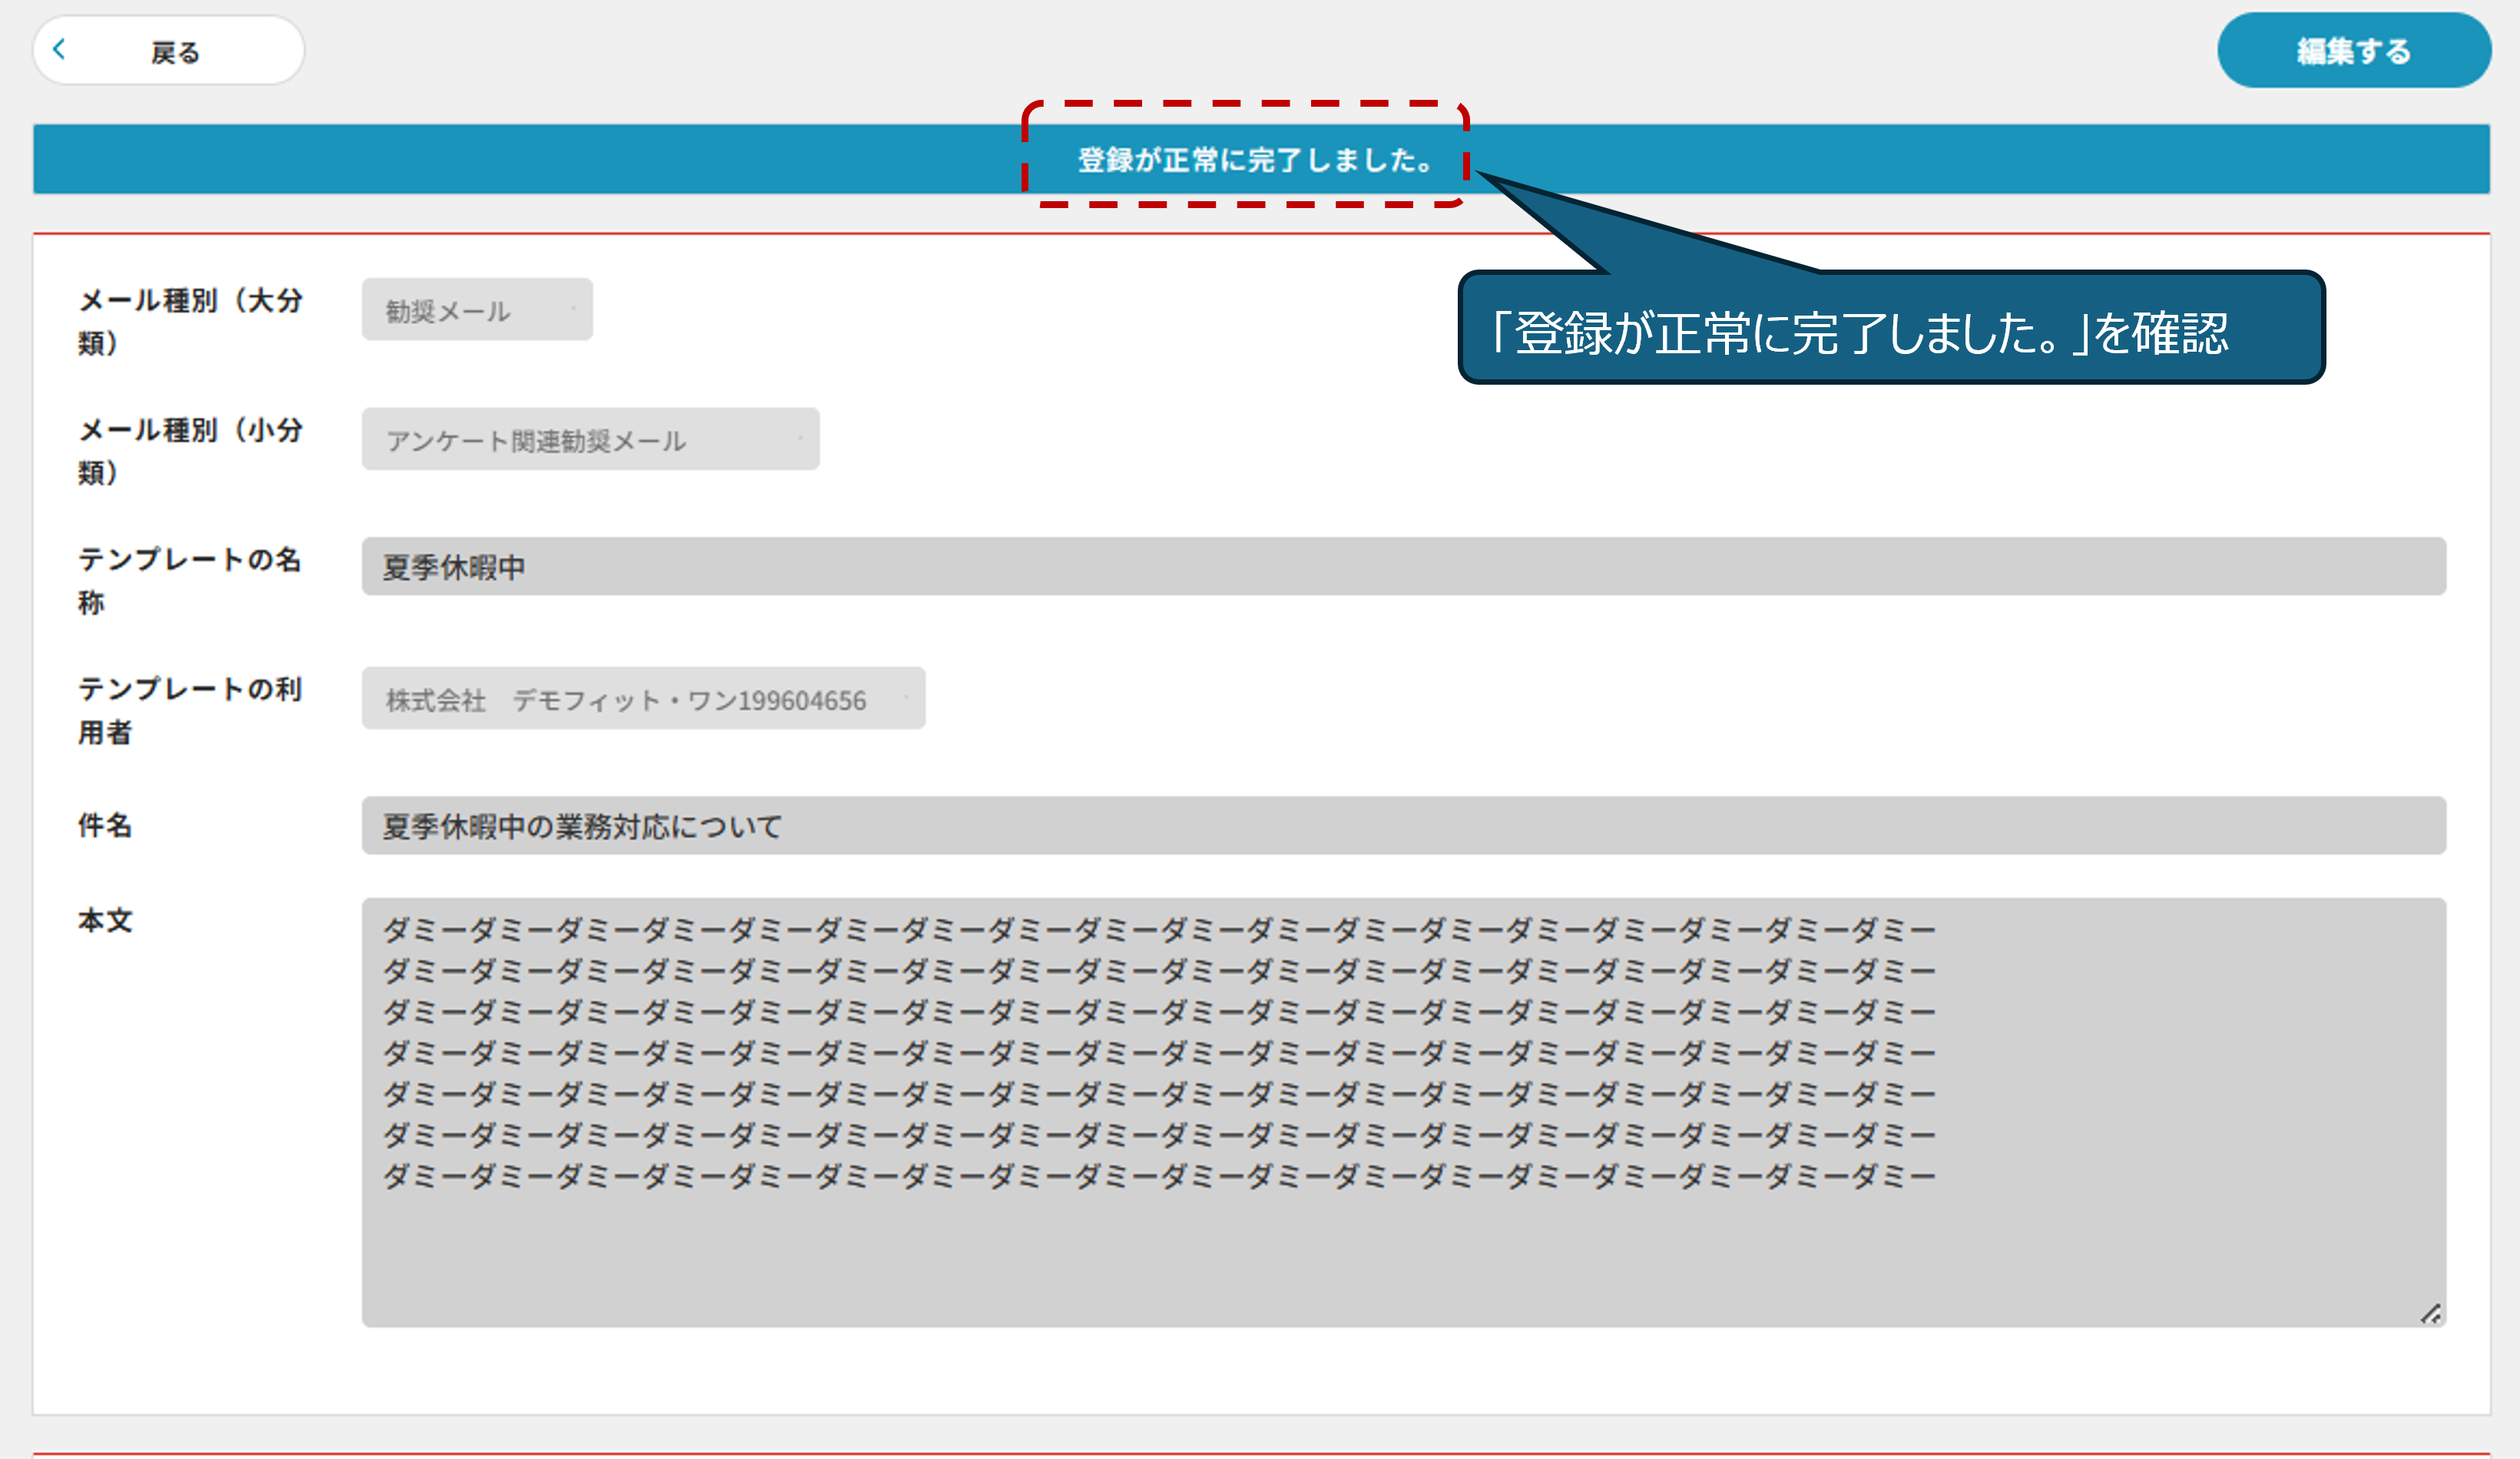Click the template name field 夏季休暇中
Viewport: 2520px width, 1459px height.
[1404, 567]
